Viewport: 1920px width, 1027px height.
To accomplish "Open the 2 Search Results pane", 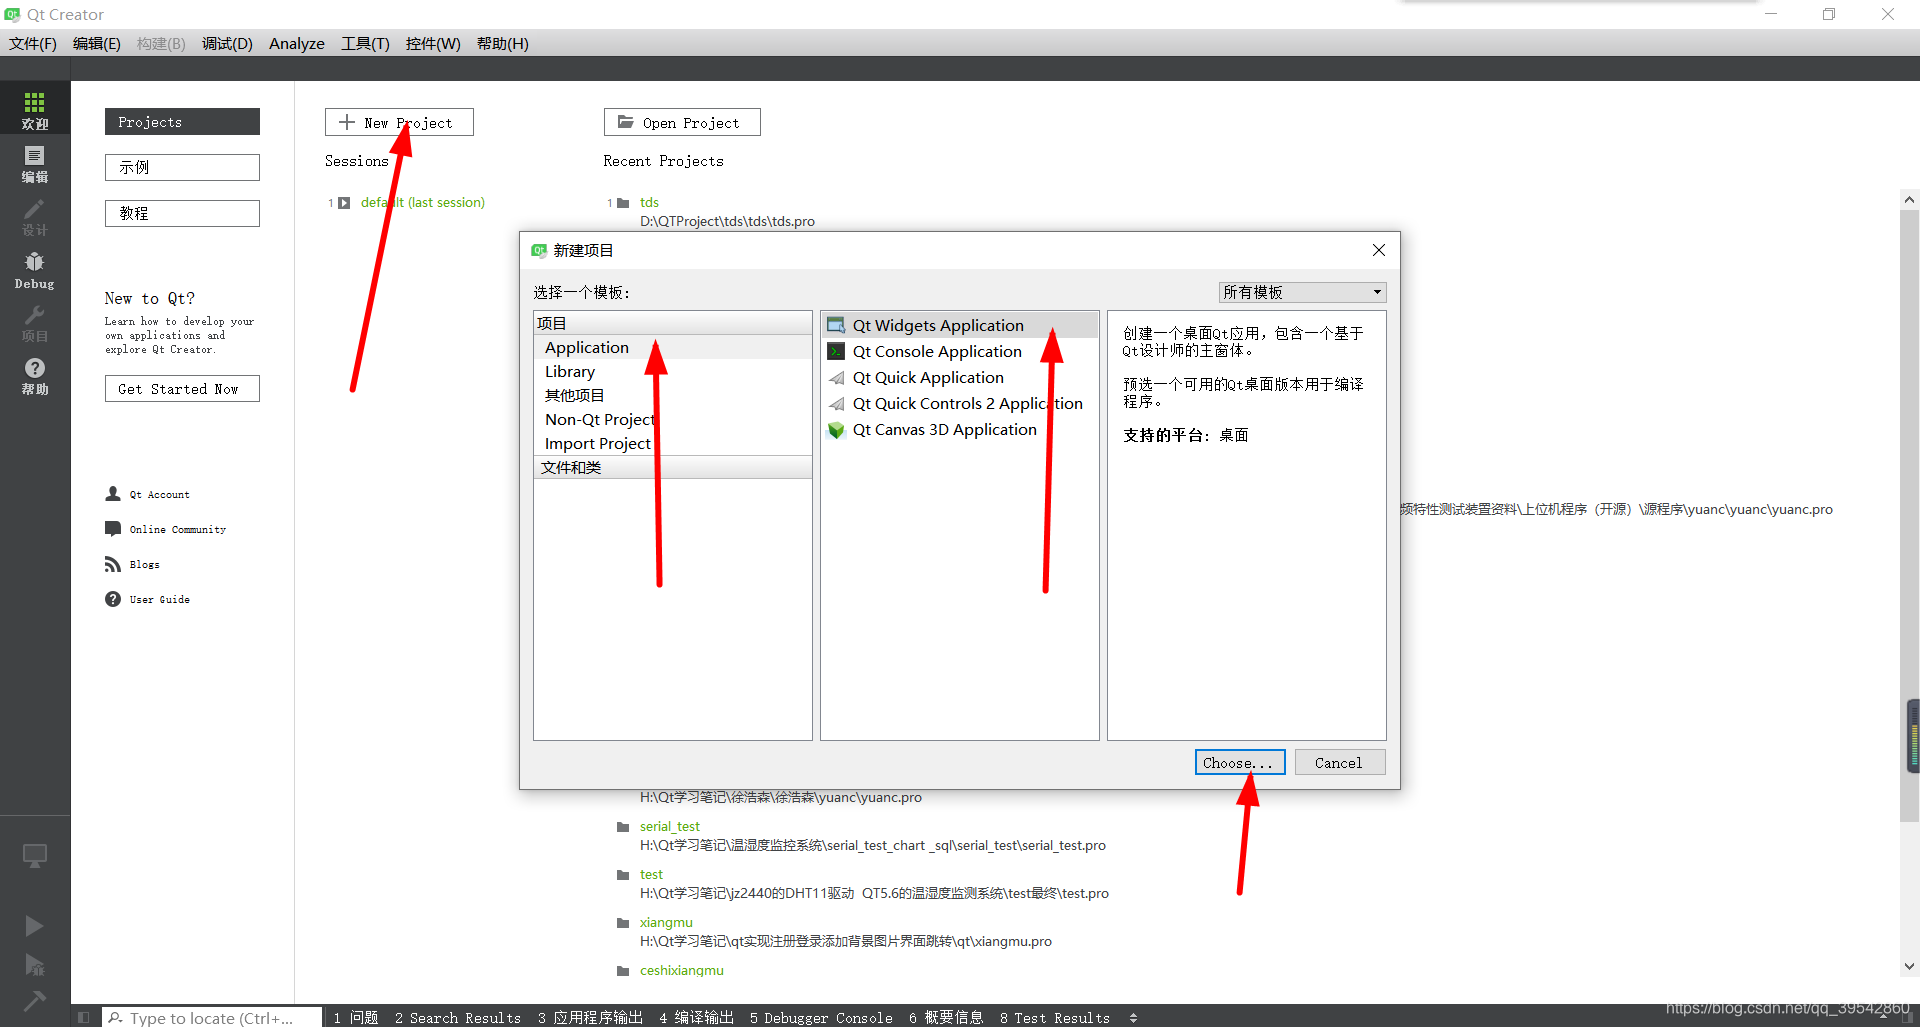I will coord(458,1017).
